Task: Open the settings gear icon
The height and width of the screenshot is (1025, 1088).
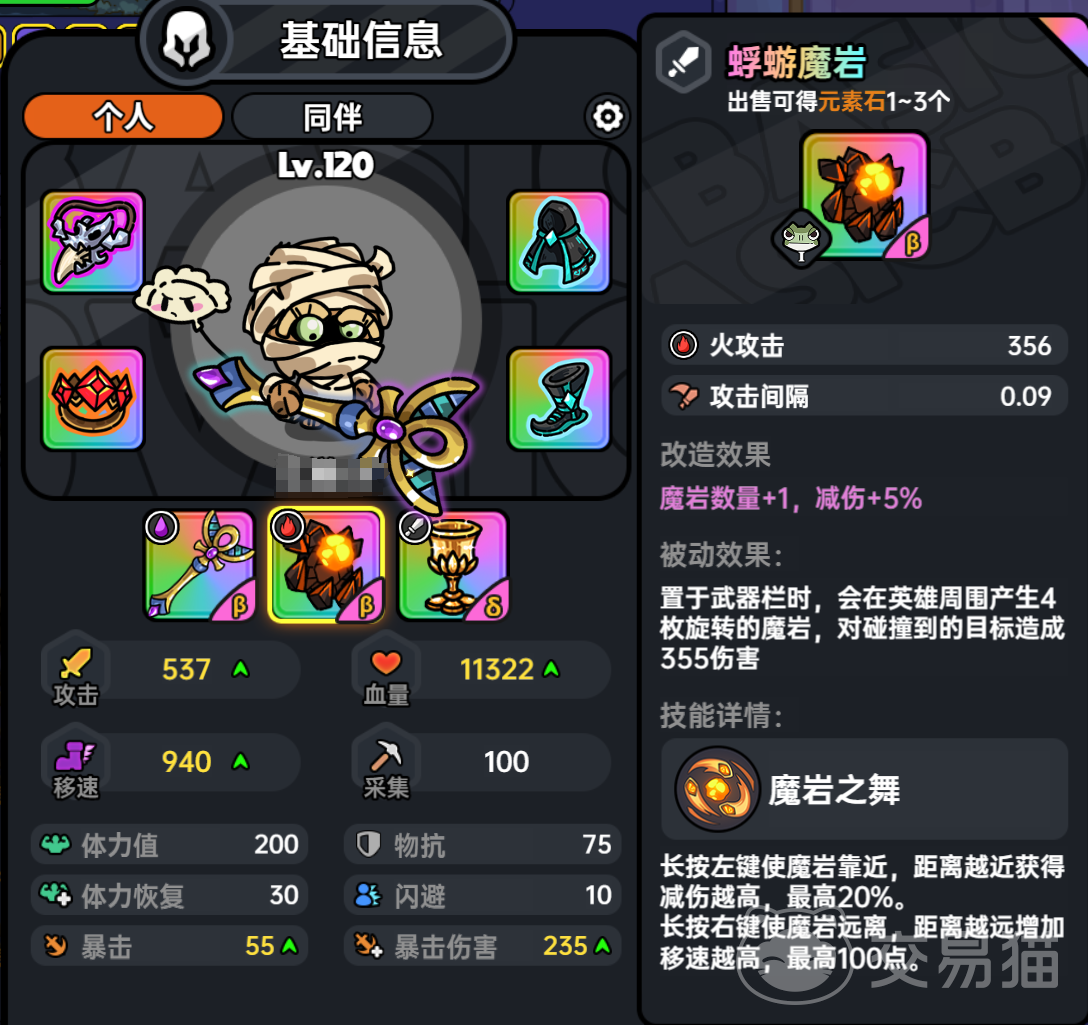Action: point(607,117)
